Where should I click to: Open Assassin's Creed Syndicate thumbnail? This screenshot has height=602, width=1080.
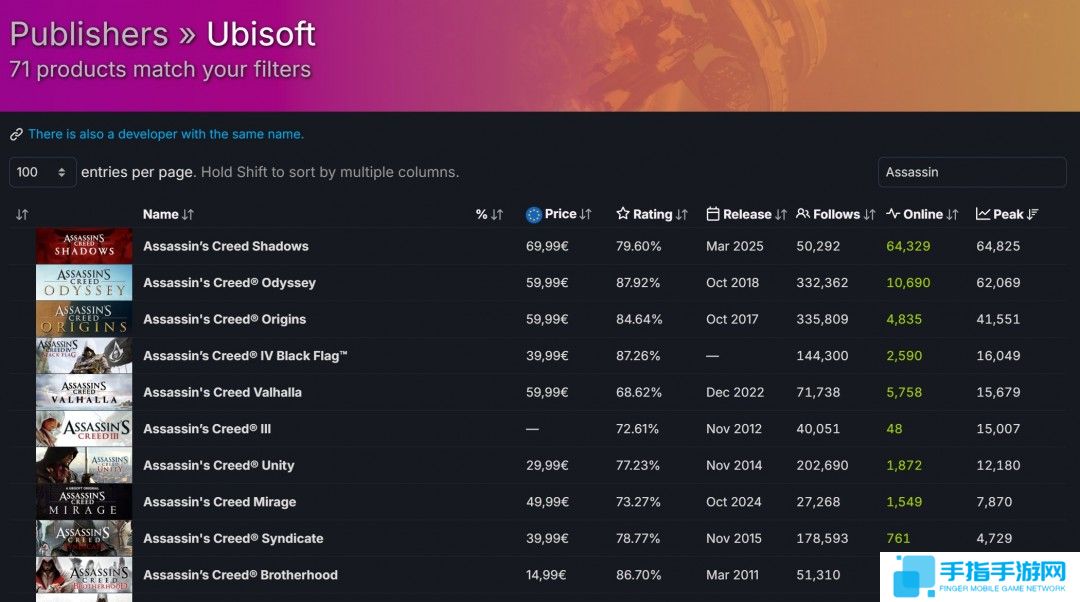pyautogui.click(x=84, y=538)
